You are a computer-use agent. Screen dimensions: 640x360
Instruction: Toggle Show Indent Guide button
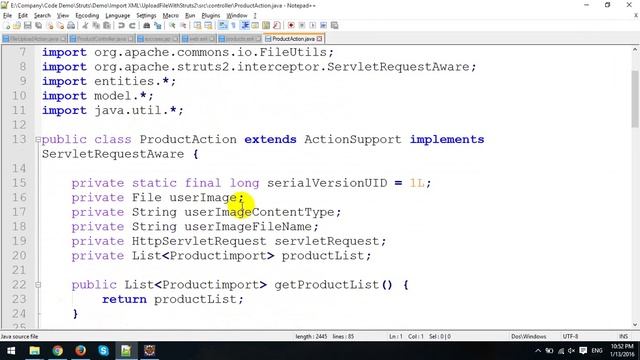click(245, 25)
